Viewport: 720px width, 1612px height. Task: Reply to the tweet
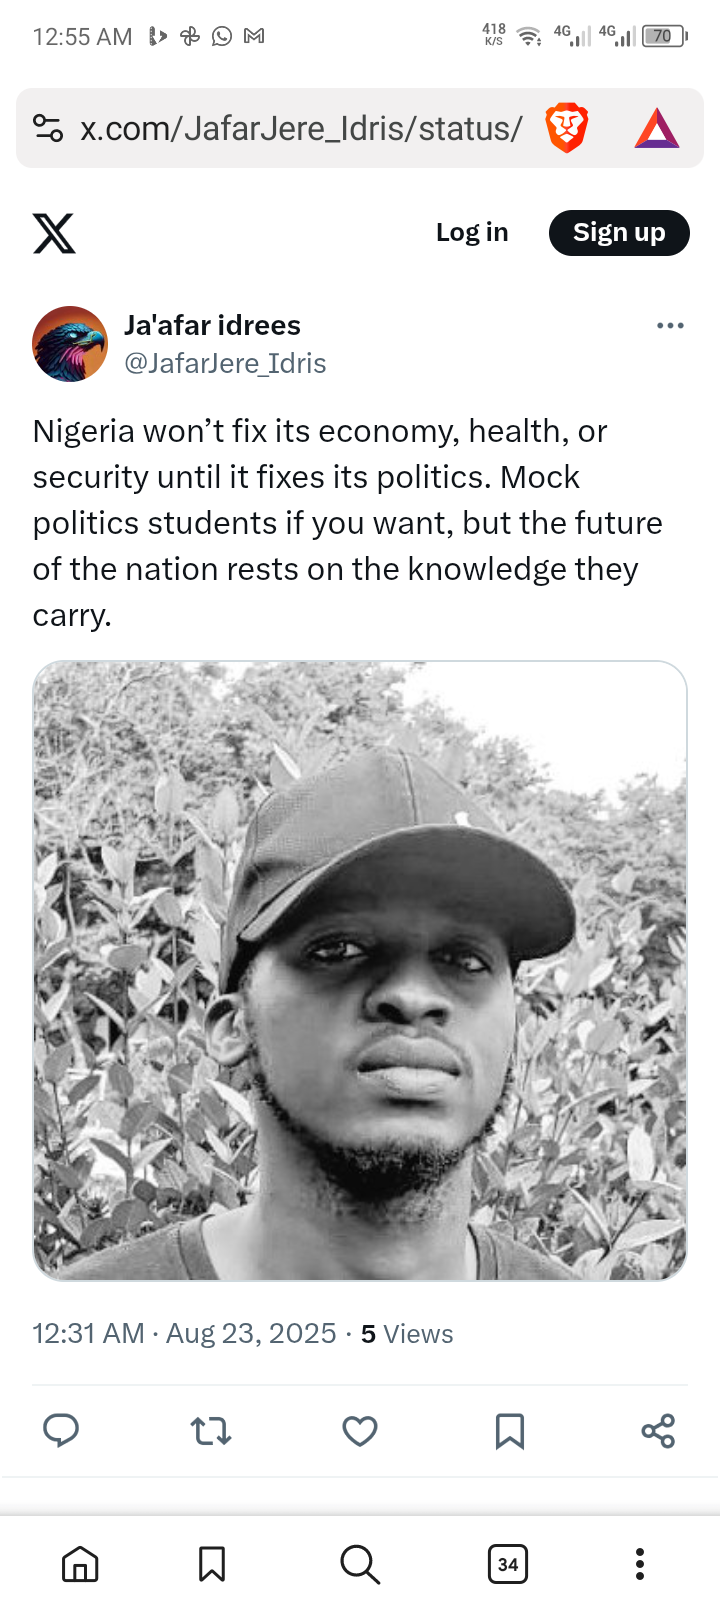pyautogui.click(x=61, y=1431)
